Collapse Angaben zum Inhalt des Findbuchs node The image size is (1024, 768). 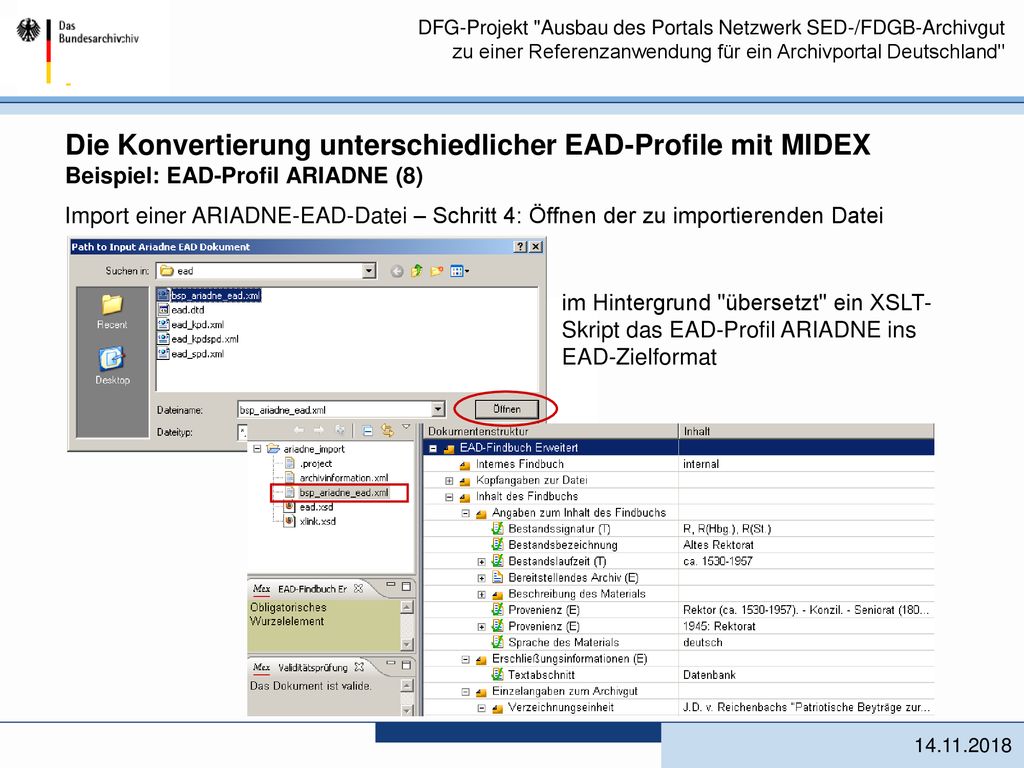465,513
